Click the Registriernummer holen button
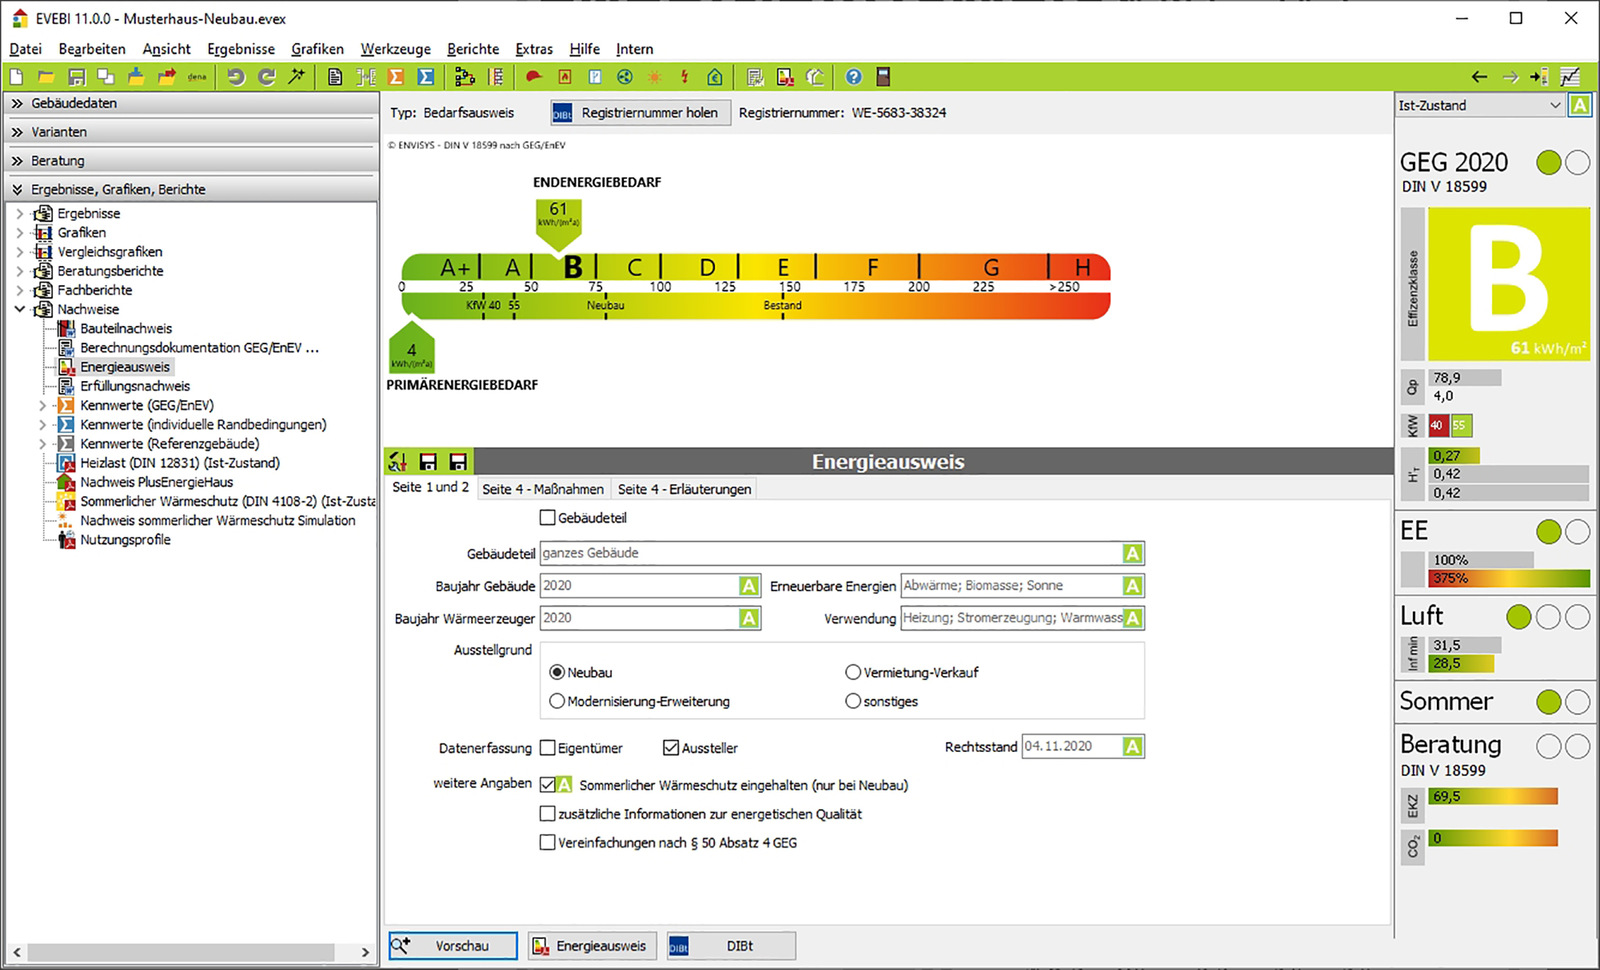The height and width of the screenshot is (970, 1600). tap(640, 113)
